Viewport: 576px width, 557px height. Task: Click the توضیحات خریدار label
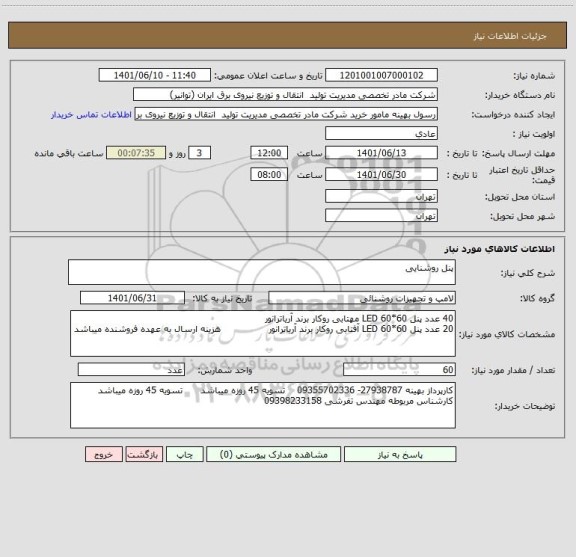coord(525,406)
